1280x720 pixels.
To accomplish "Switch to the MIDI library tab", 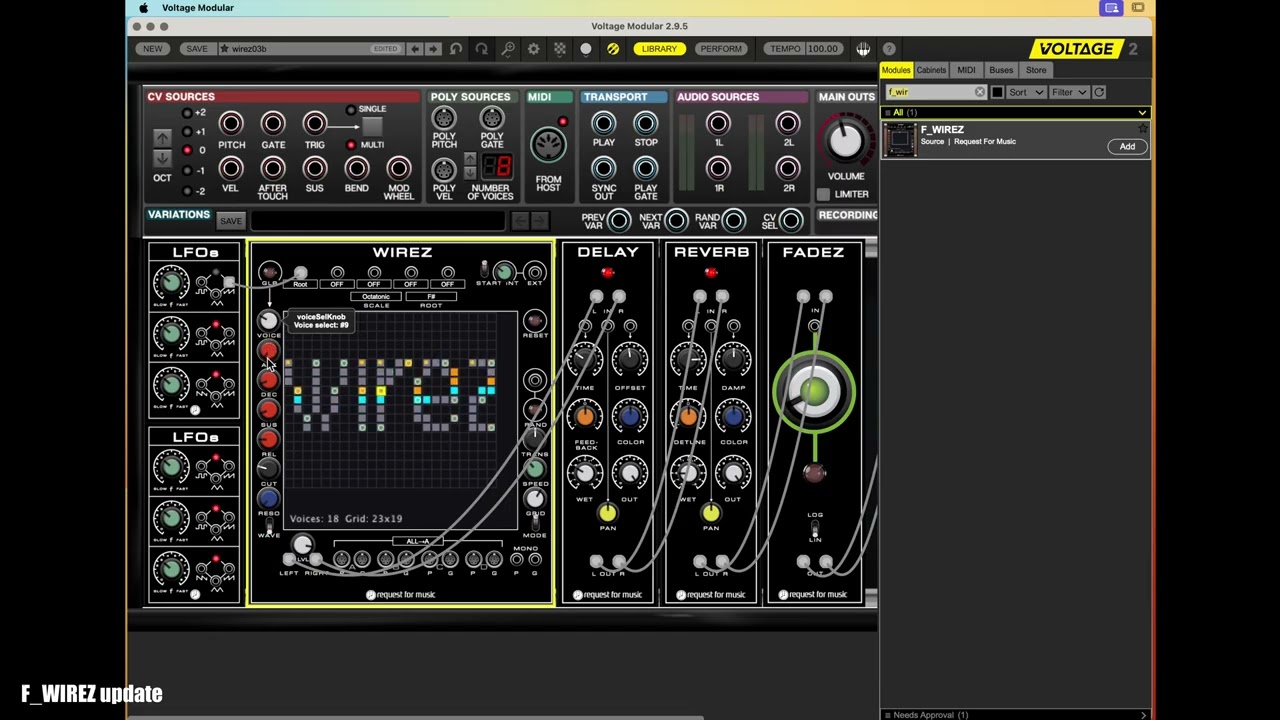I will (x=966, y=70).
